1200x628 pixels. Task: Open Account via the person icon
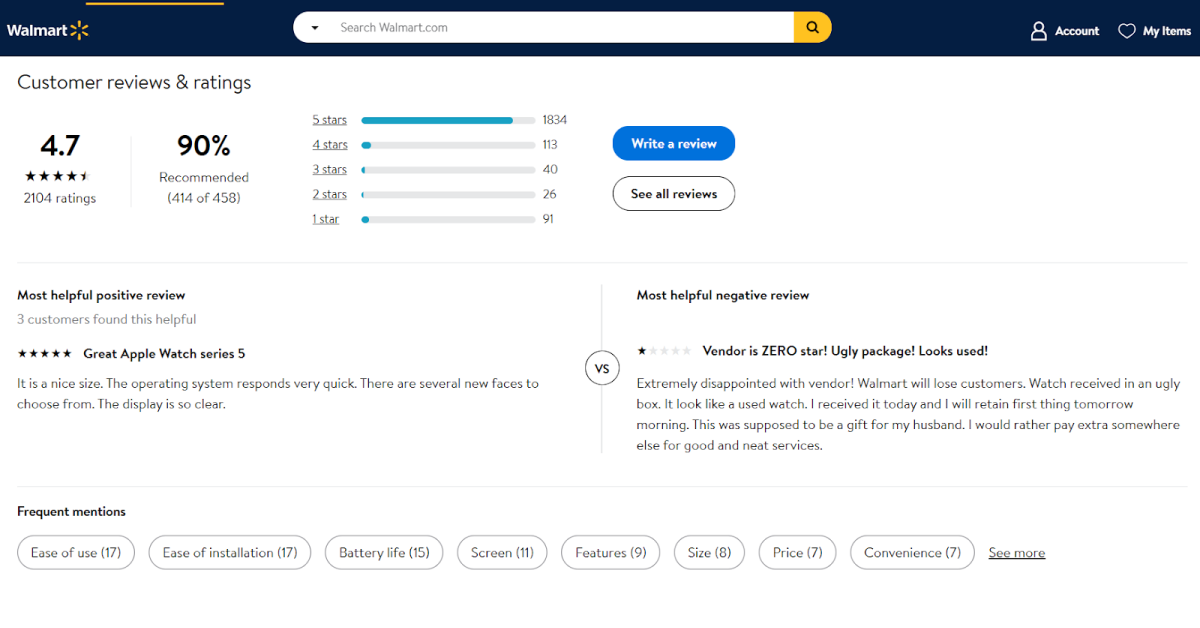pos(1037,30)
